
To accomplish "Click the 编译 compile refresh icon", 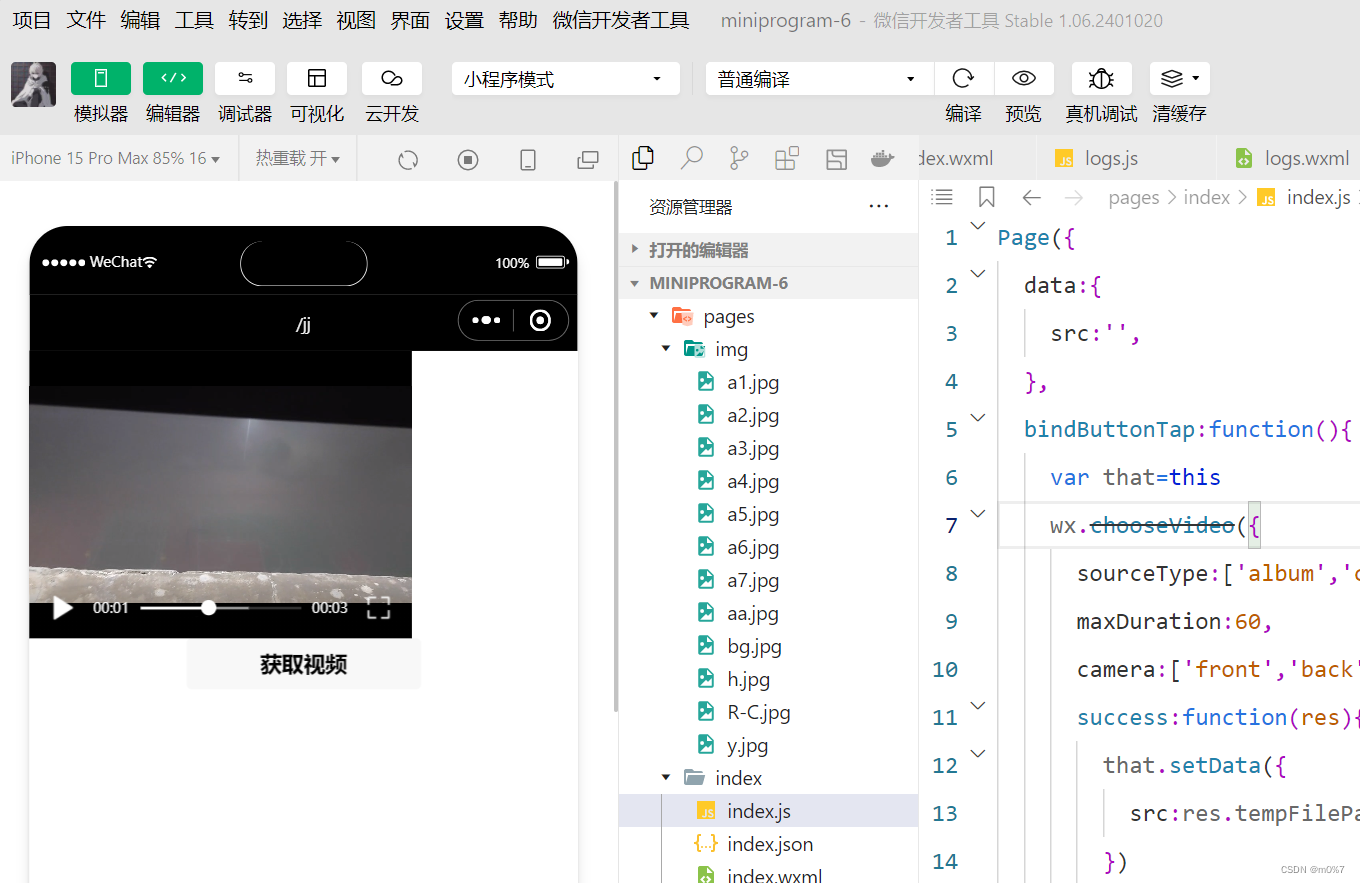I will tap(964, 79).
